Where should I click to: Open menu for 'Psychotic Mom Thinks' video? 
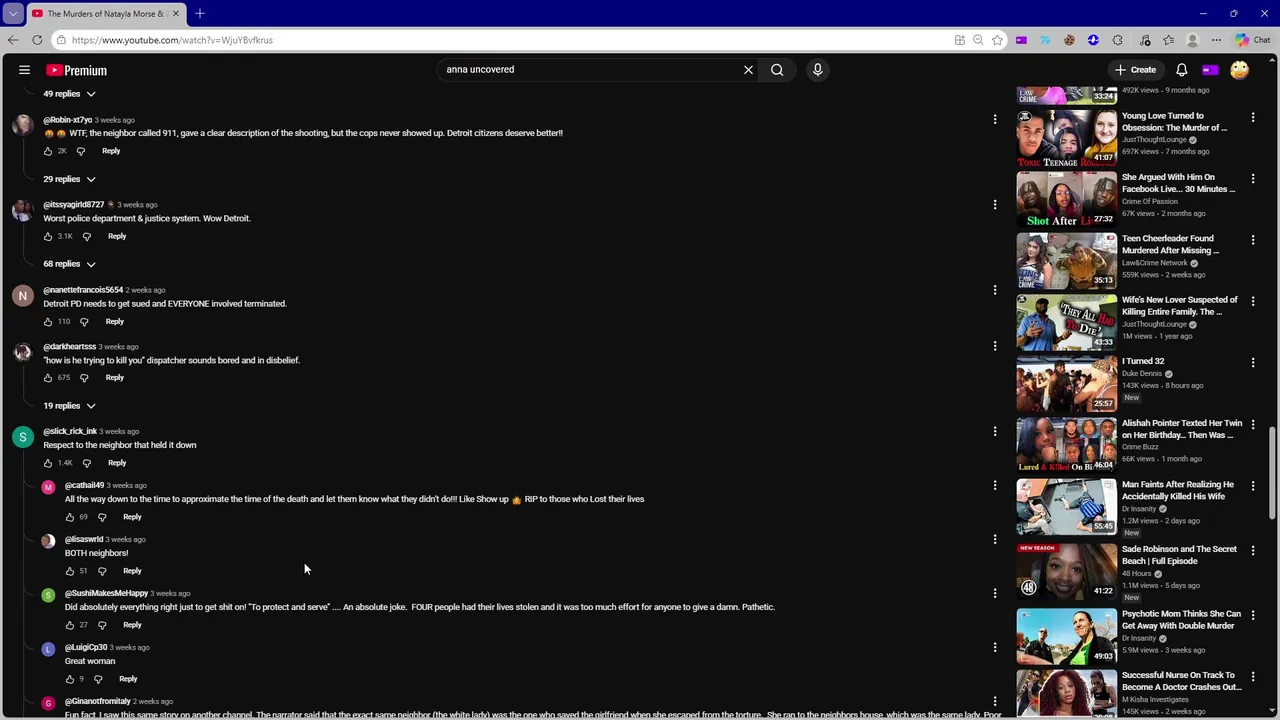(x=1252, y=615)
